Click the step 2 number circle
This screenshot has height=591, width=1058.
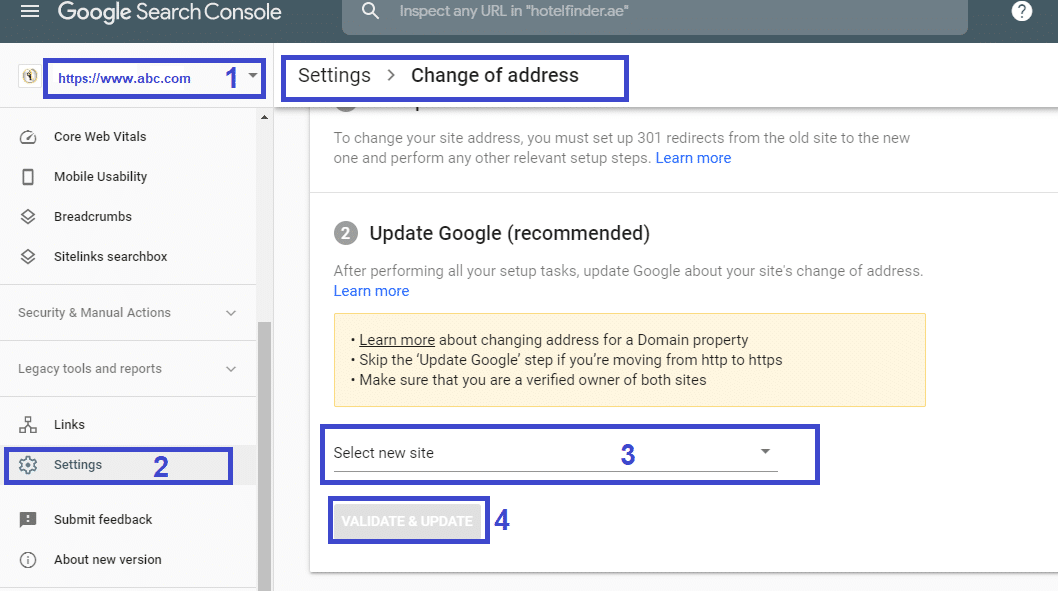point(345,233)
